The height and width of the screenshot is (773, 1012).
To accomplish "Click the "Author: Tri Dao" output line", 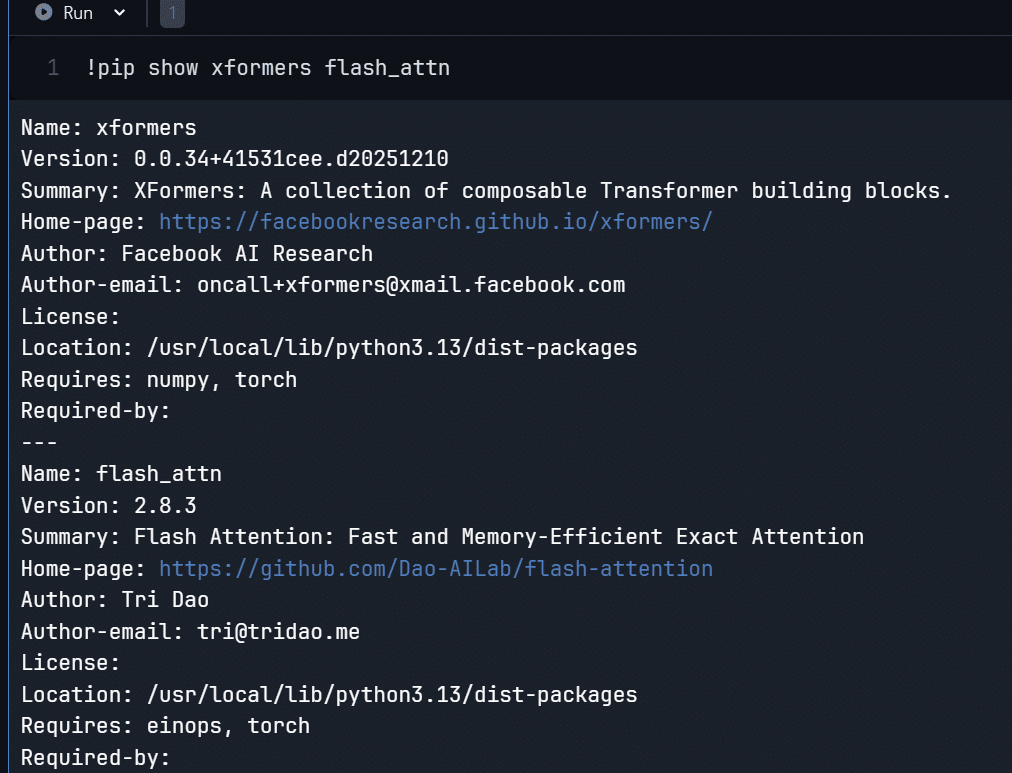I will (x=115, y=600).
